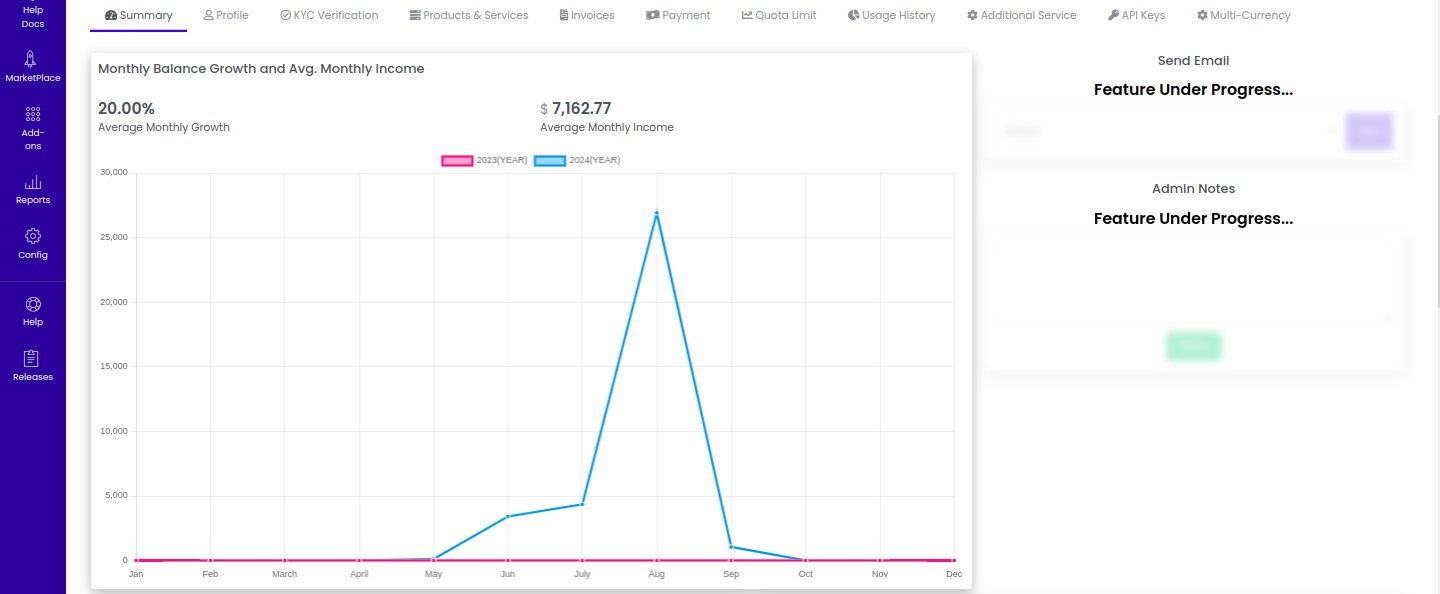
Task: Switch to the Quota Limit tab
Action: pyautogui.click(x=779, y=15)
